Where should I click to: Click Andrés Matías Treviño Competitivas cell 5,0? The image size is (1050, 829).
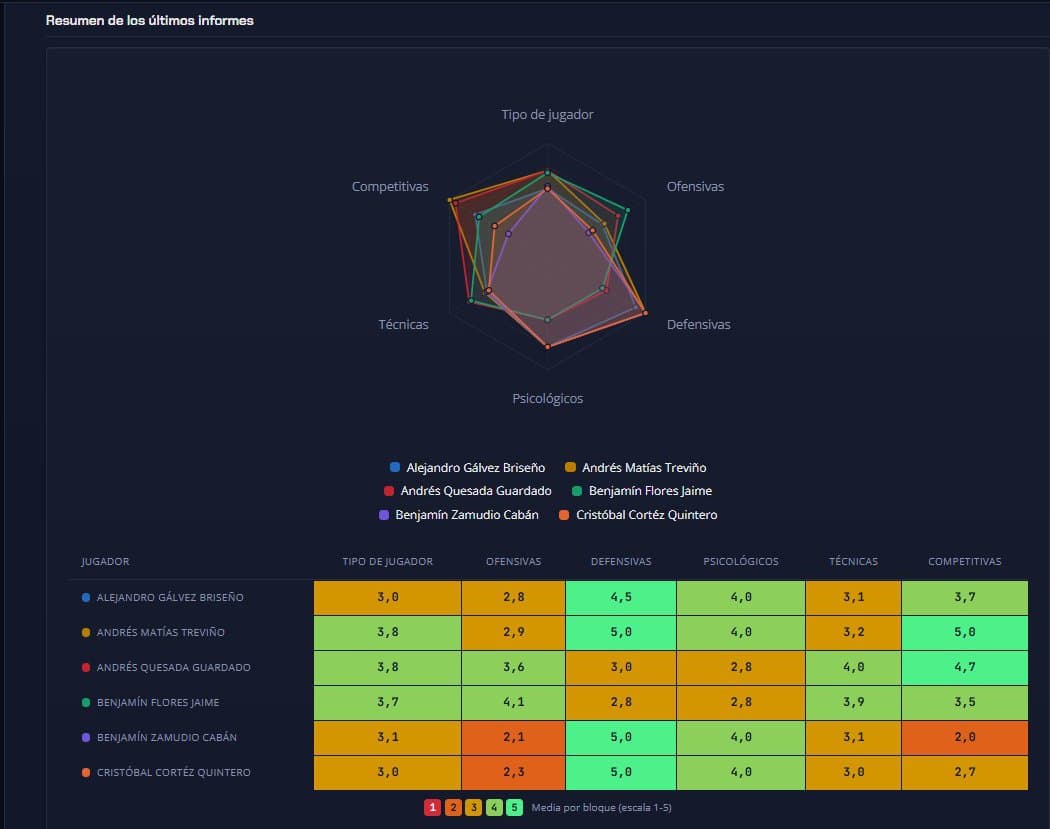(x=964, y=632)
